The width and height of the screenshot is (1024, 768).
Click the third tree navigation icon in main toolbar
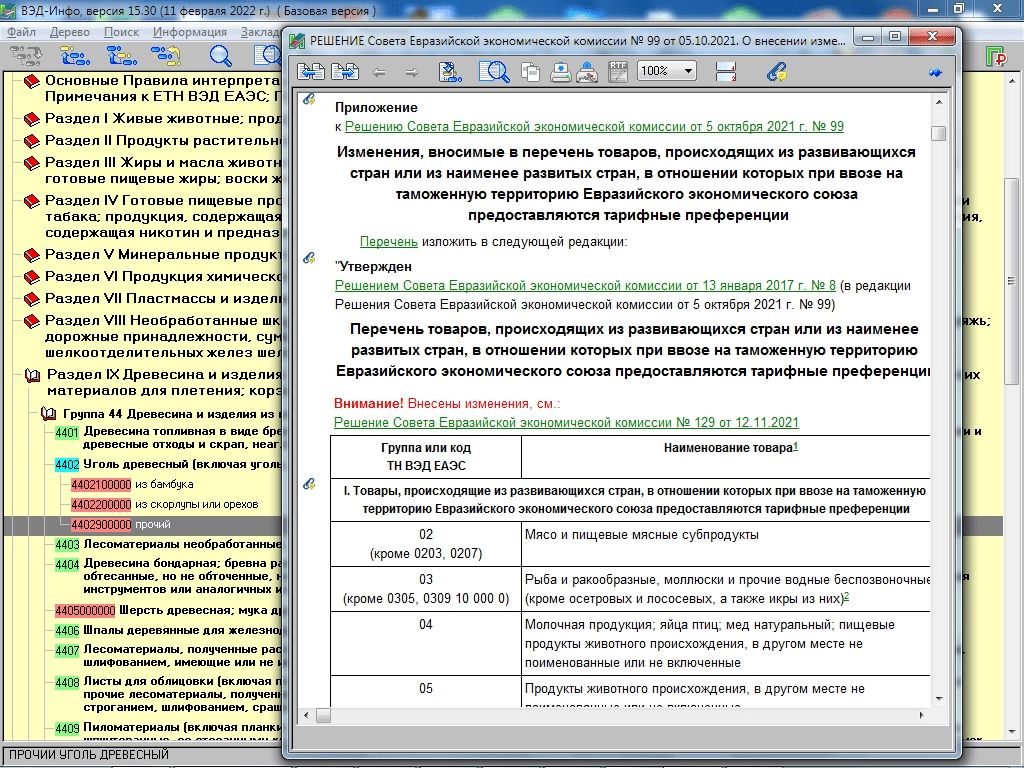(x=122, y=57)
